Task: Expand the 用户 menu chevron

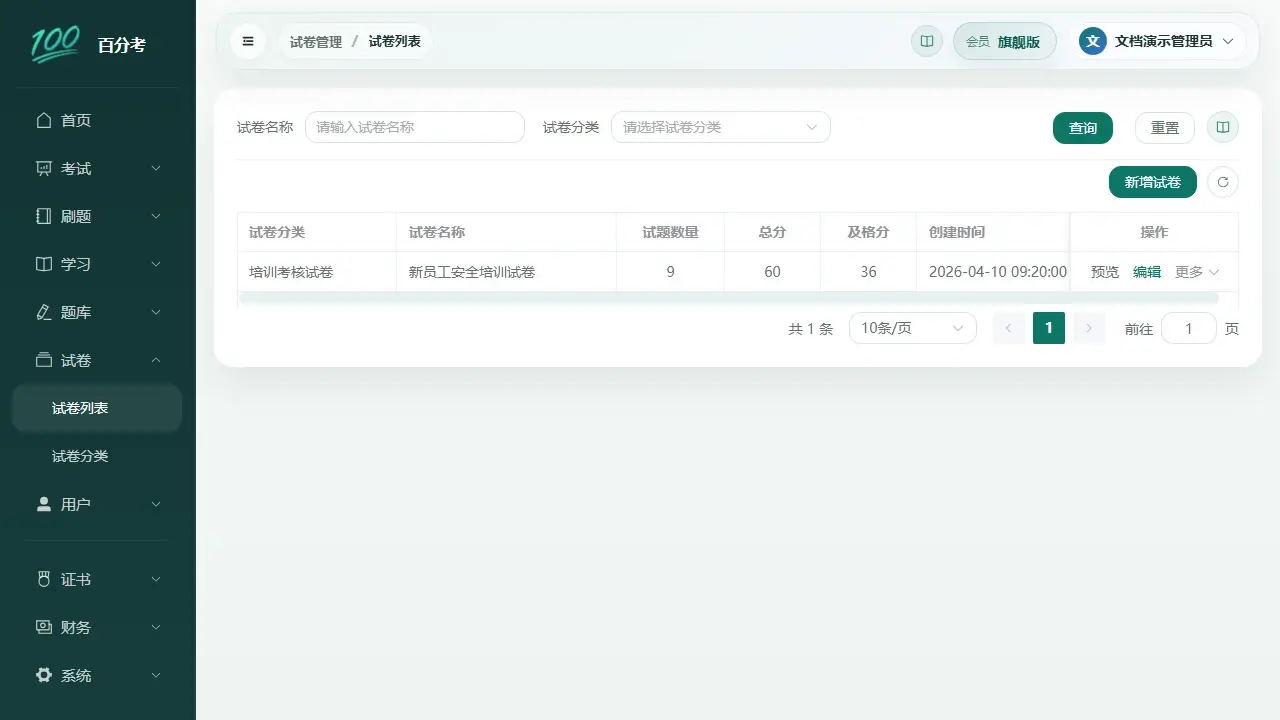Action: (156, 504)
